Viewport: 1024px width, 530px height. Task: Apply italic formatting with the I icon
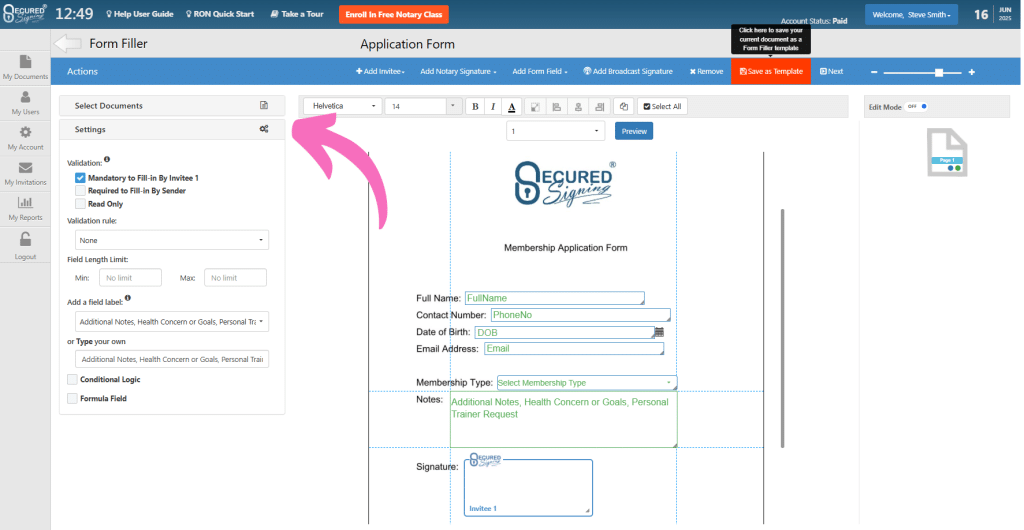click(493, 106)
